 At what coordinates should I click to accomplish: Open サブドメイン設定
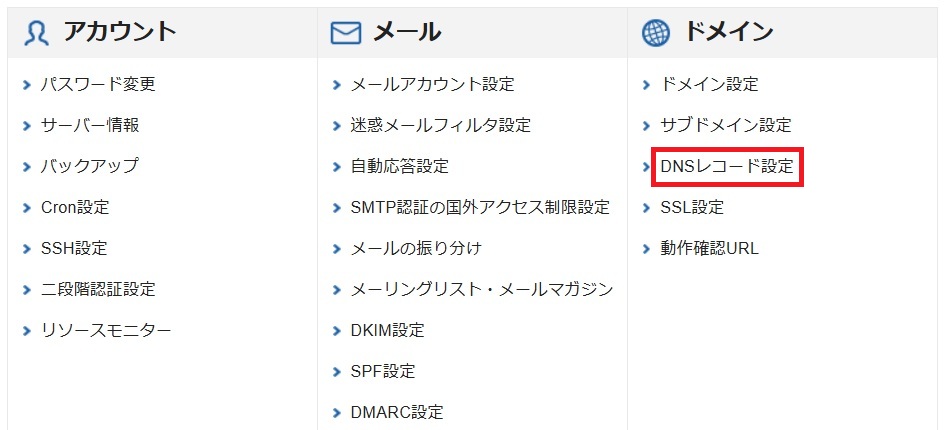click(726, 125)
